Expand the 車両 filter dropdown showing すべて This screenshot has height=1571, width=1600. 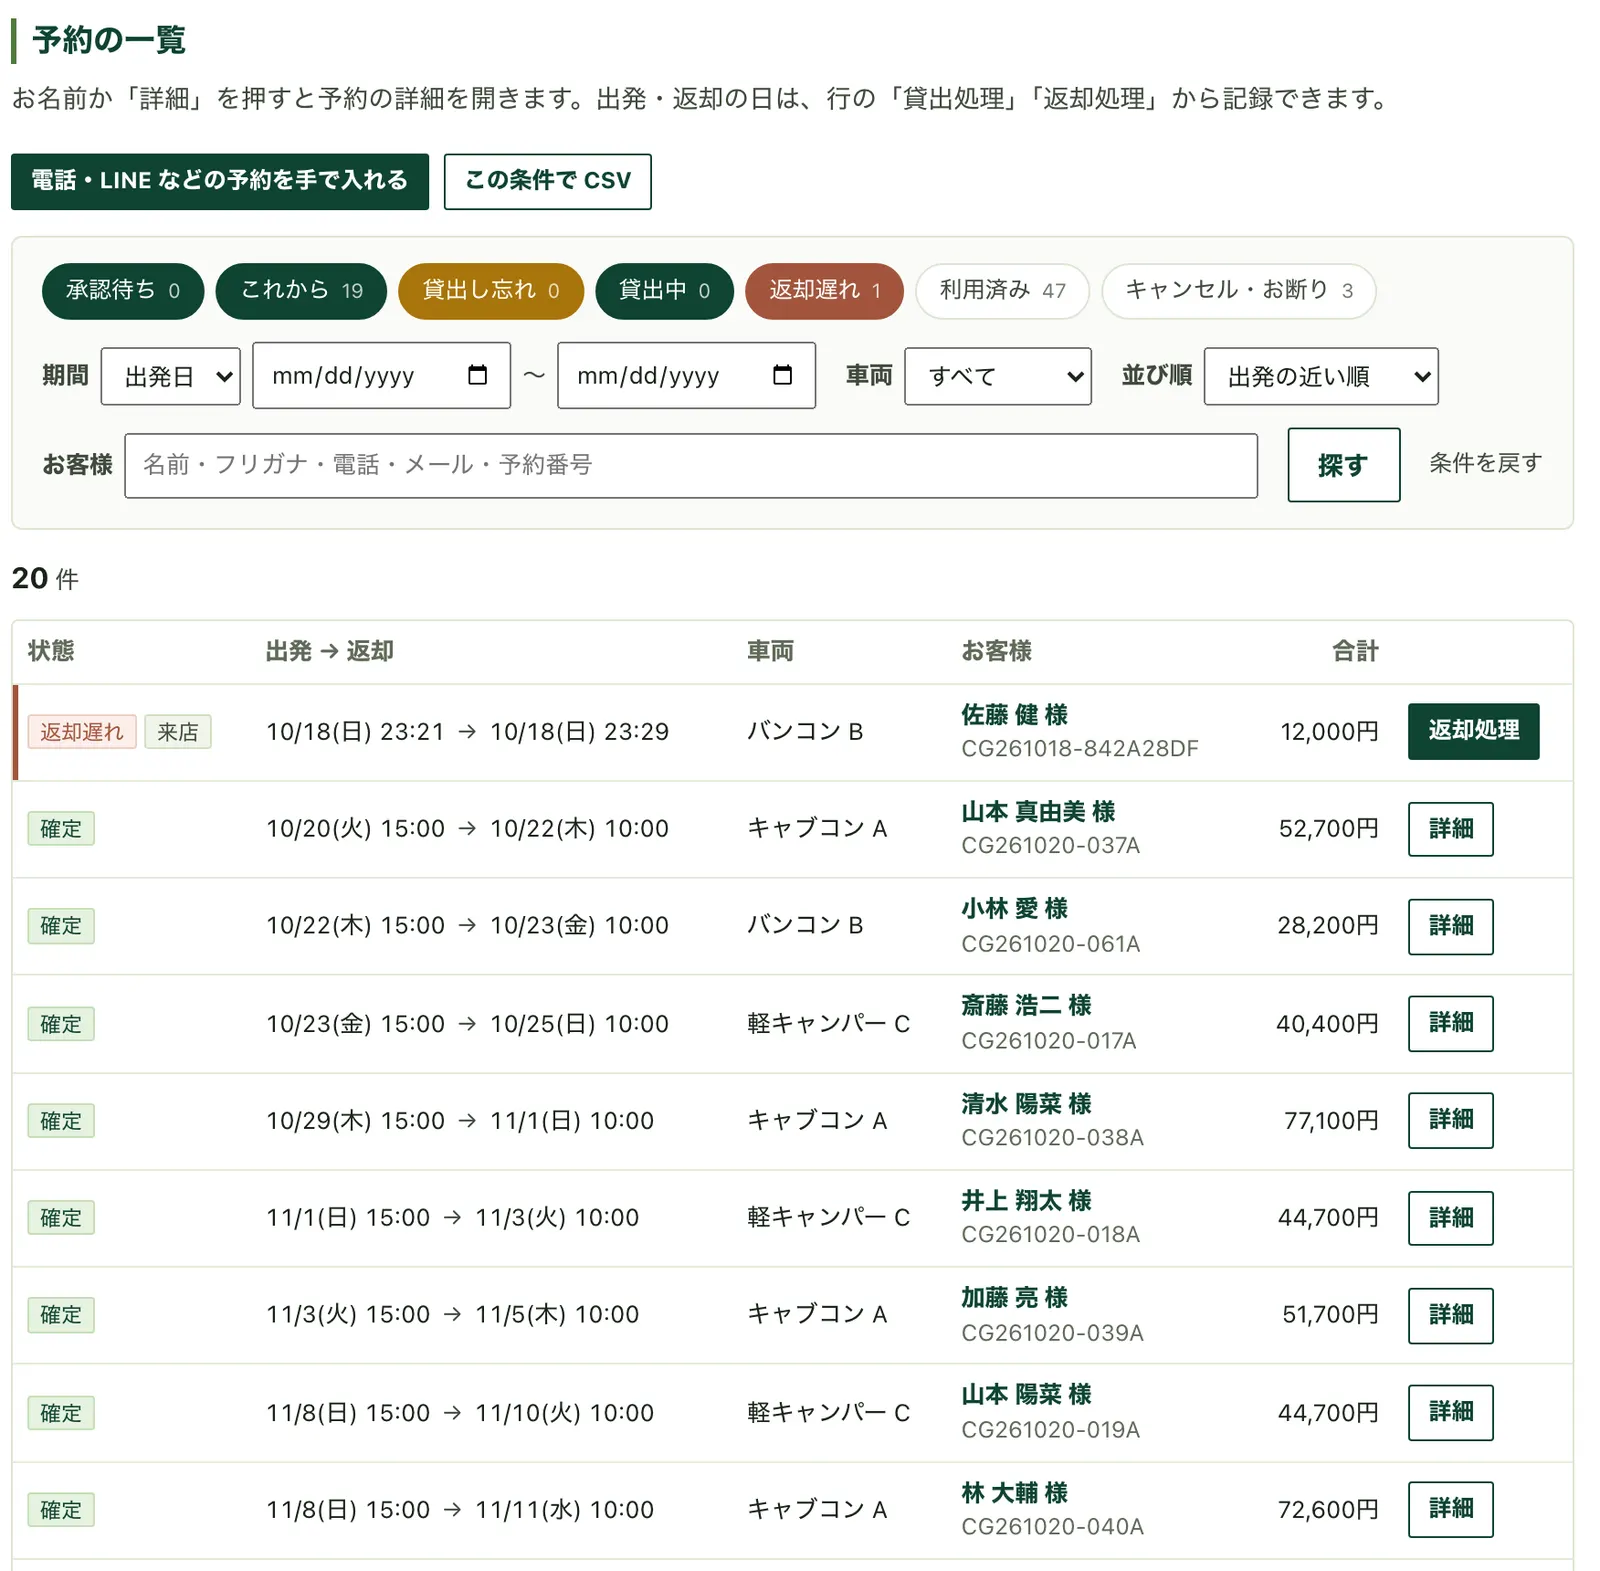click(997, 376)
